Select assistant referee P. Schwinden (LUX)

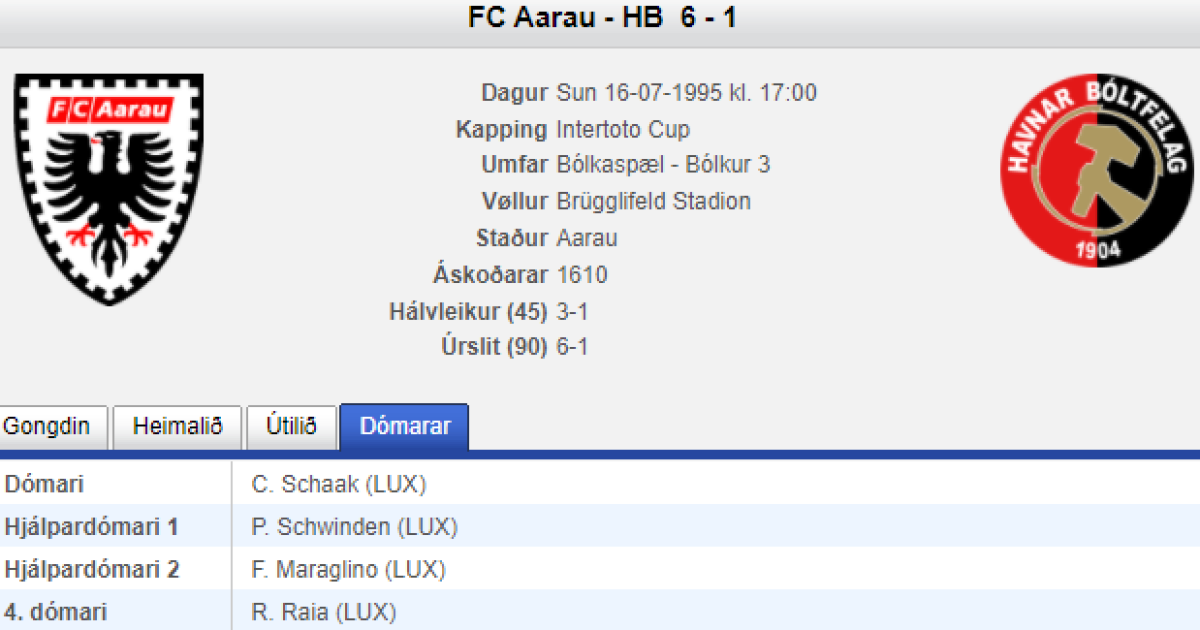click(354, 527)
